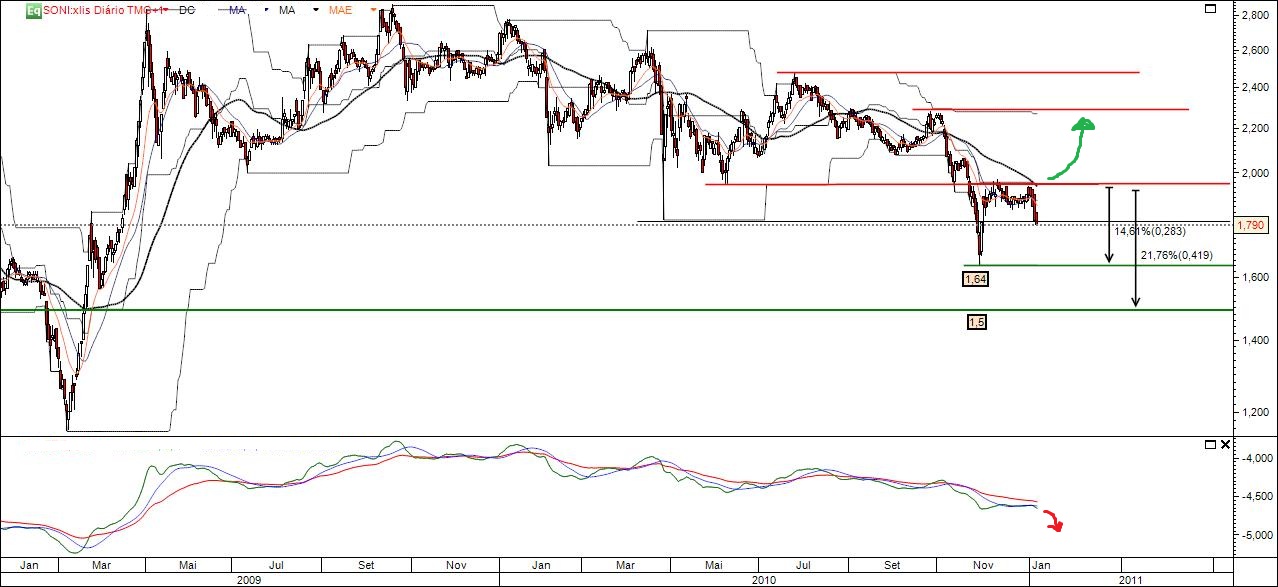This screenshot has height=587, width=1278.
Task: Select the black MA indicator label
Action: [287, 10]
